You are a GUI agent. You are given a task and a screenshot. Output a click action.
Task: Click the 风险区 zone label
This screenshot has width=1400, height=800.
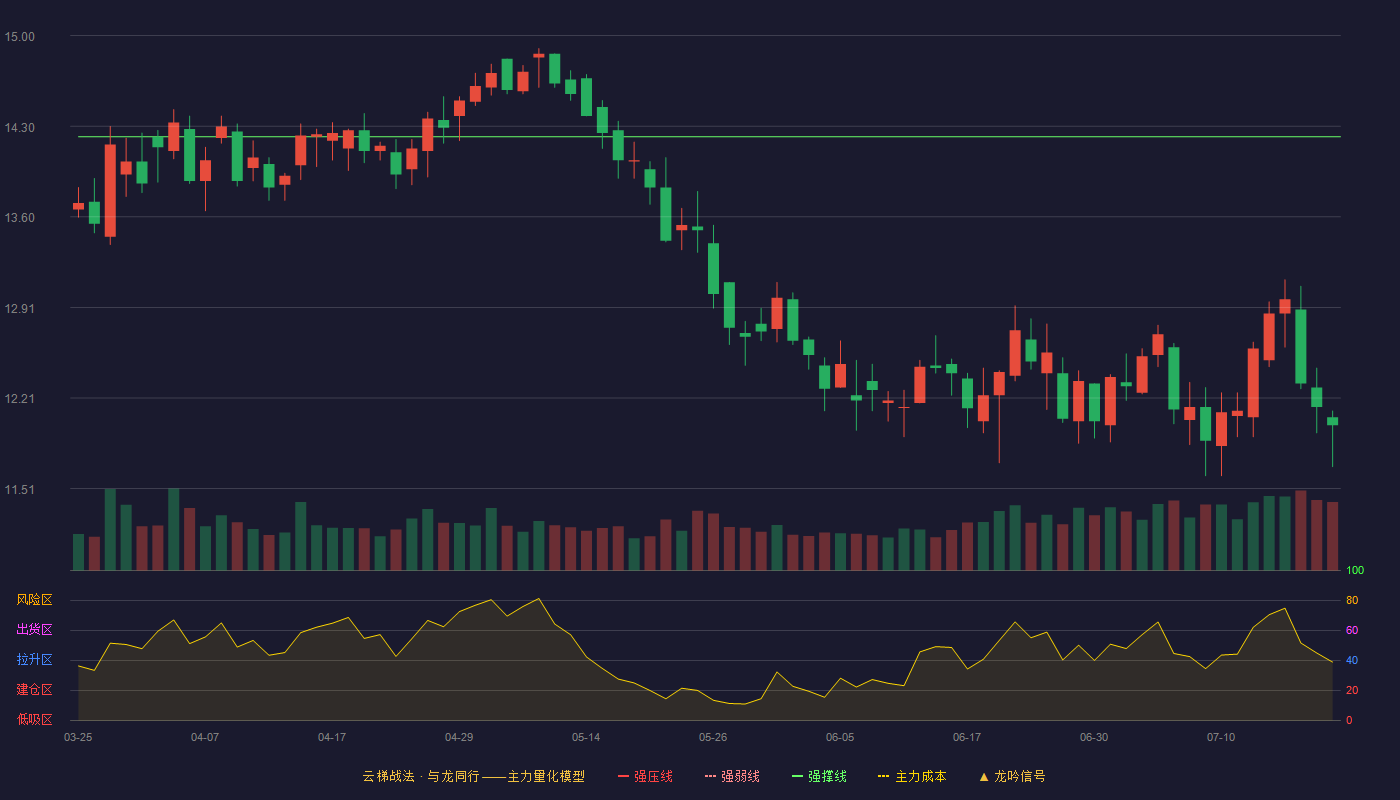coord(34,600)
